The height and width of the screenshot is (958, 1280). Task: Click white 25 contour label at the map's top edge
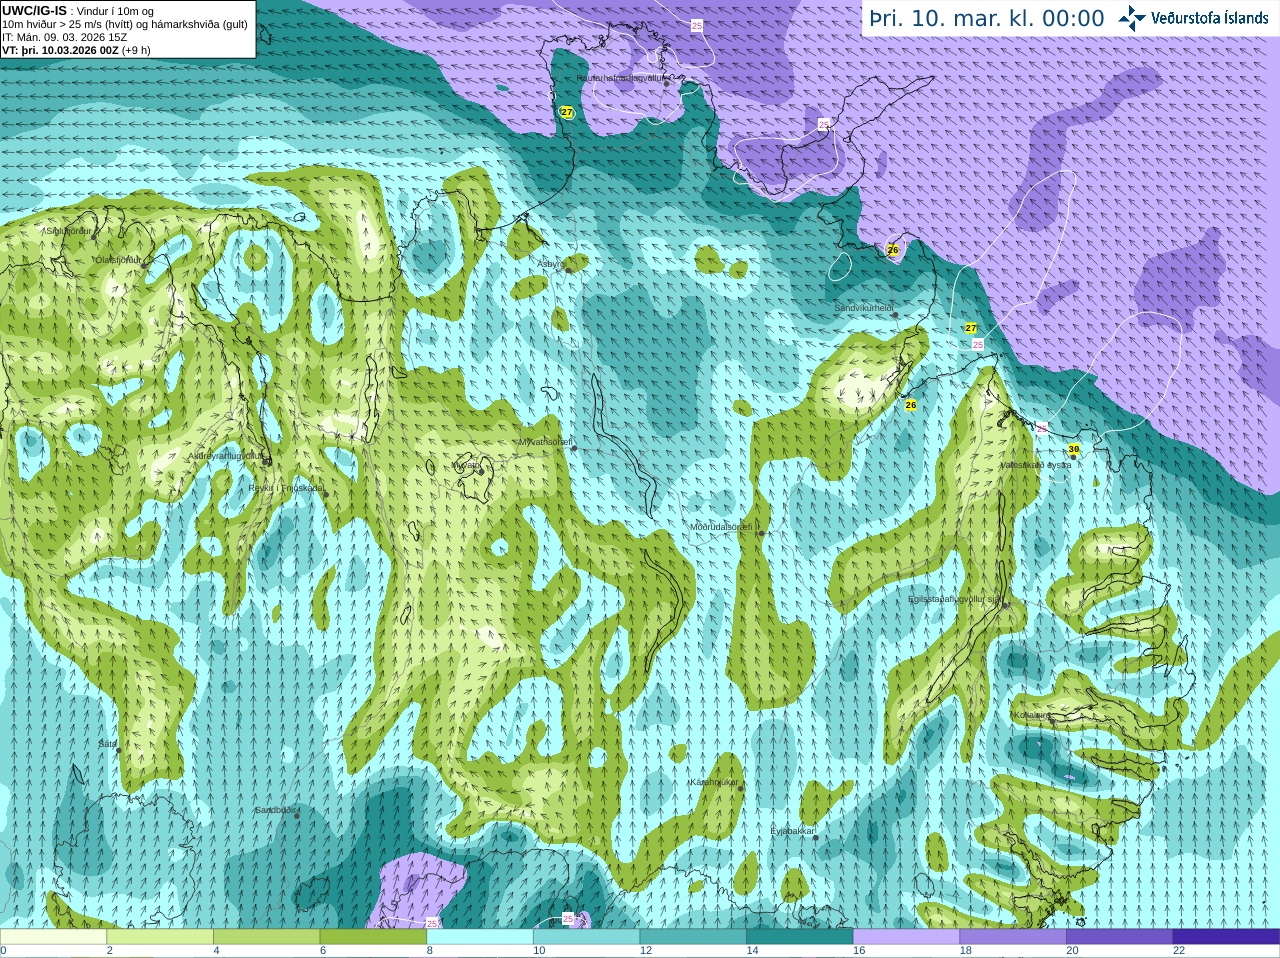(x=697, y=25)
